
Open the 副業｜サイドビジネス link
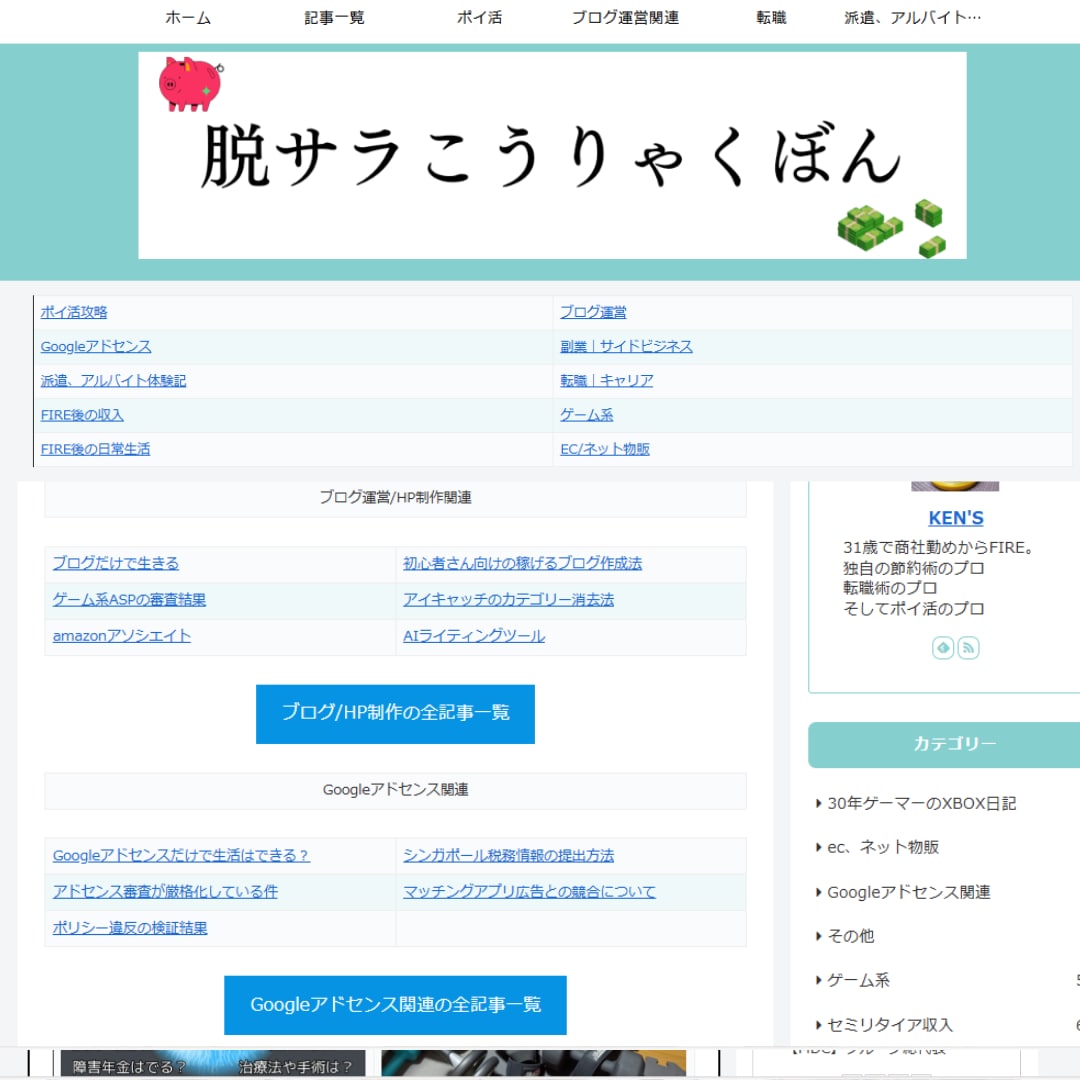coord(626,346)
